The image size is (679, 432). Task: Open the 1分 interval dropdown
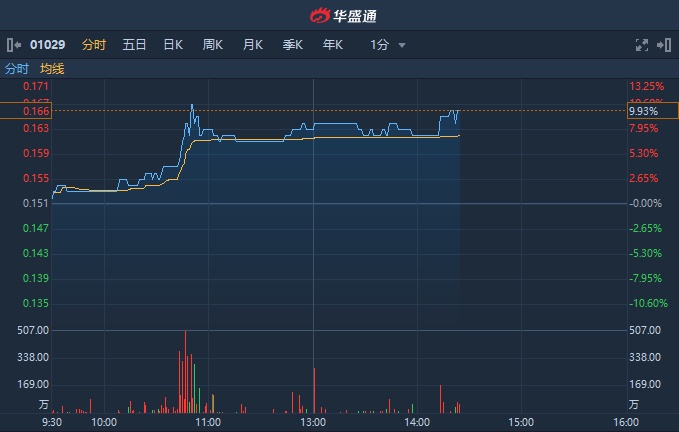[387, 45]
